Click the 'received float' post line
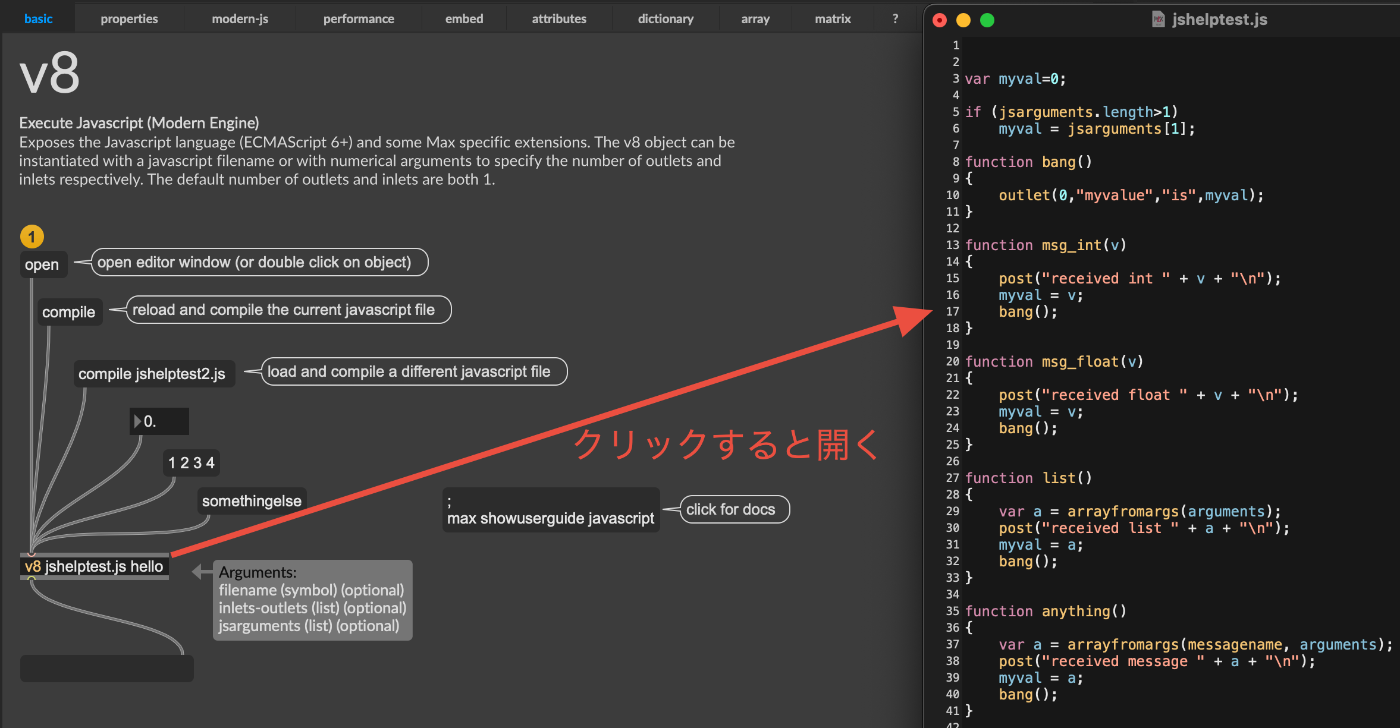This screenshot has width=1400, height=728. point(1148,395)
